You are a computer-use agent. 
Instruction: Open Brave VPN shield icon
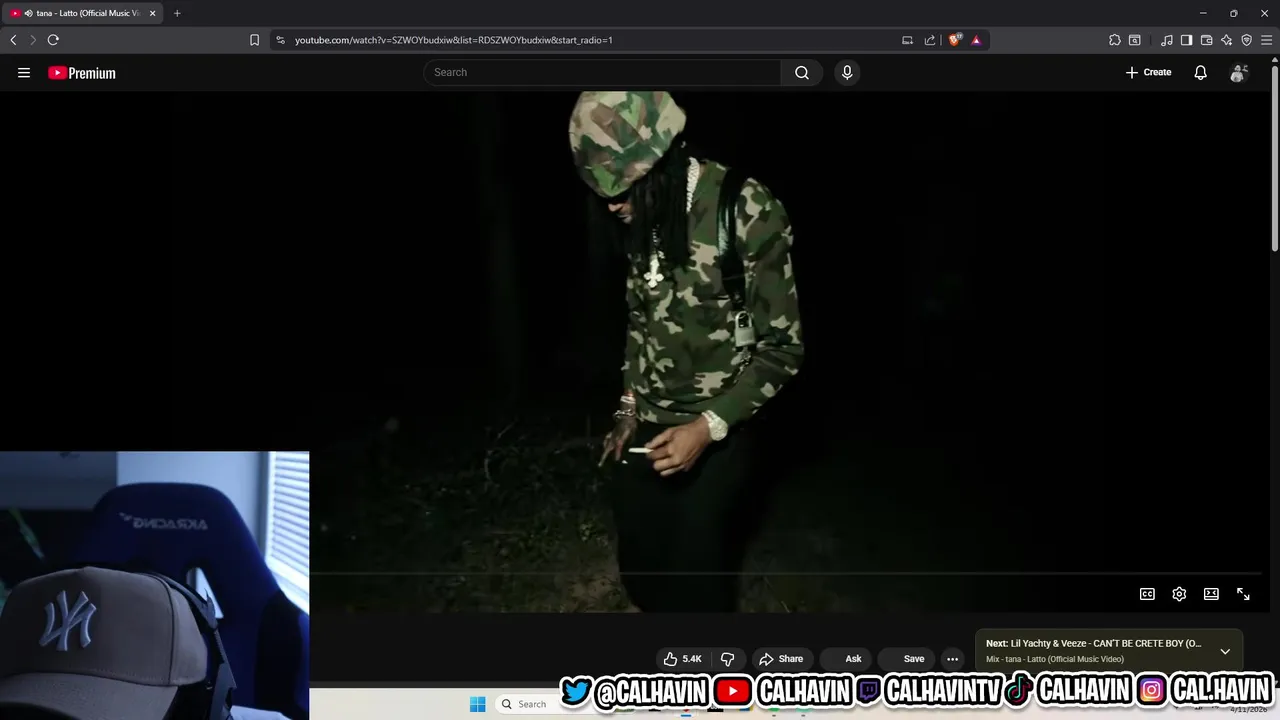(x=1246, y=40)
